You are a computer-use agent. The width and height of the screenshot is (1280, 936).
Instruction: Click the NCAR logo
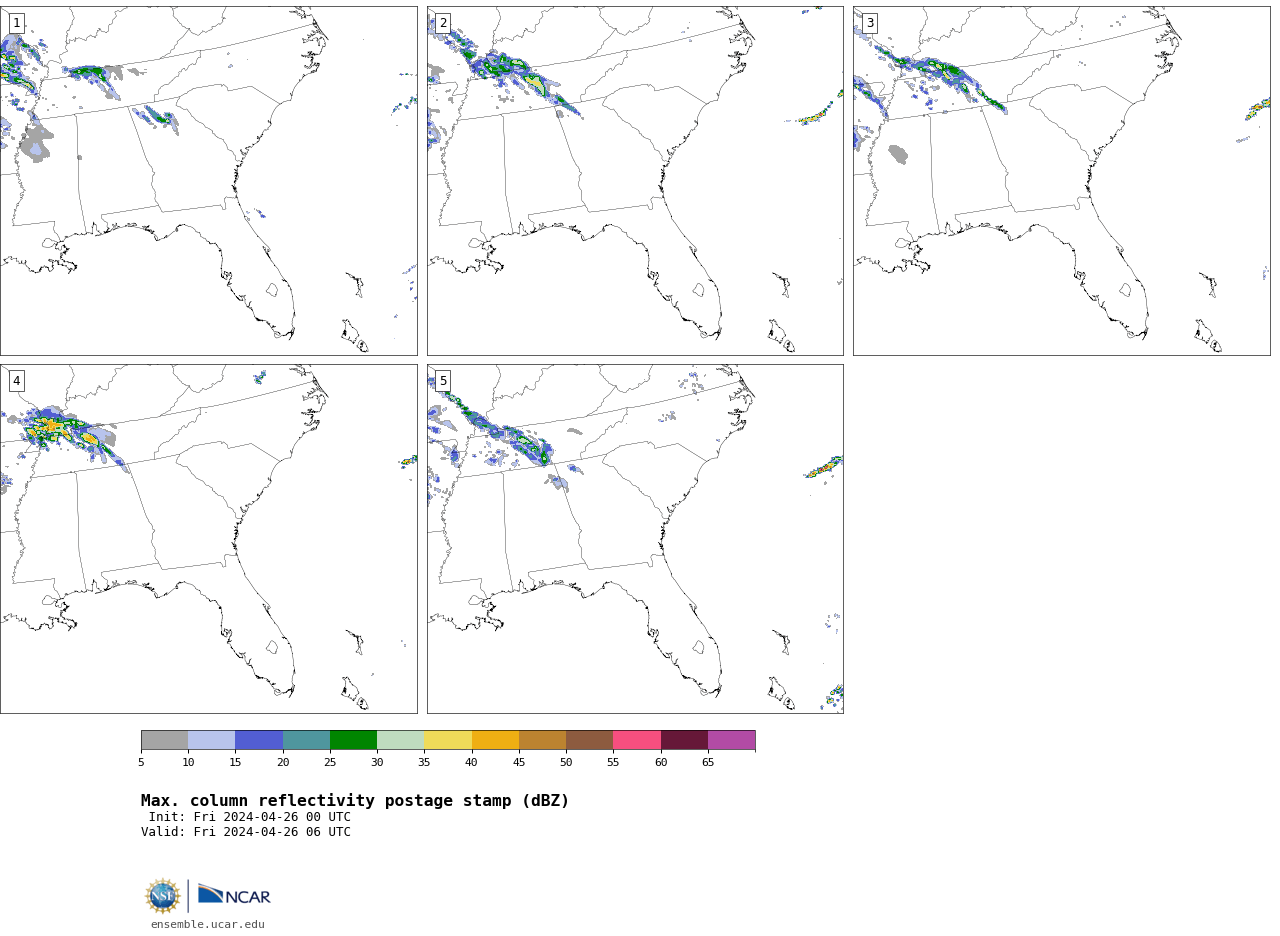(x=234, y=895)
